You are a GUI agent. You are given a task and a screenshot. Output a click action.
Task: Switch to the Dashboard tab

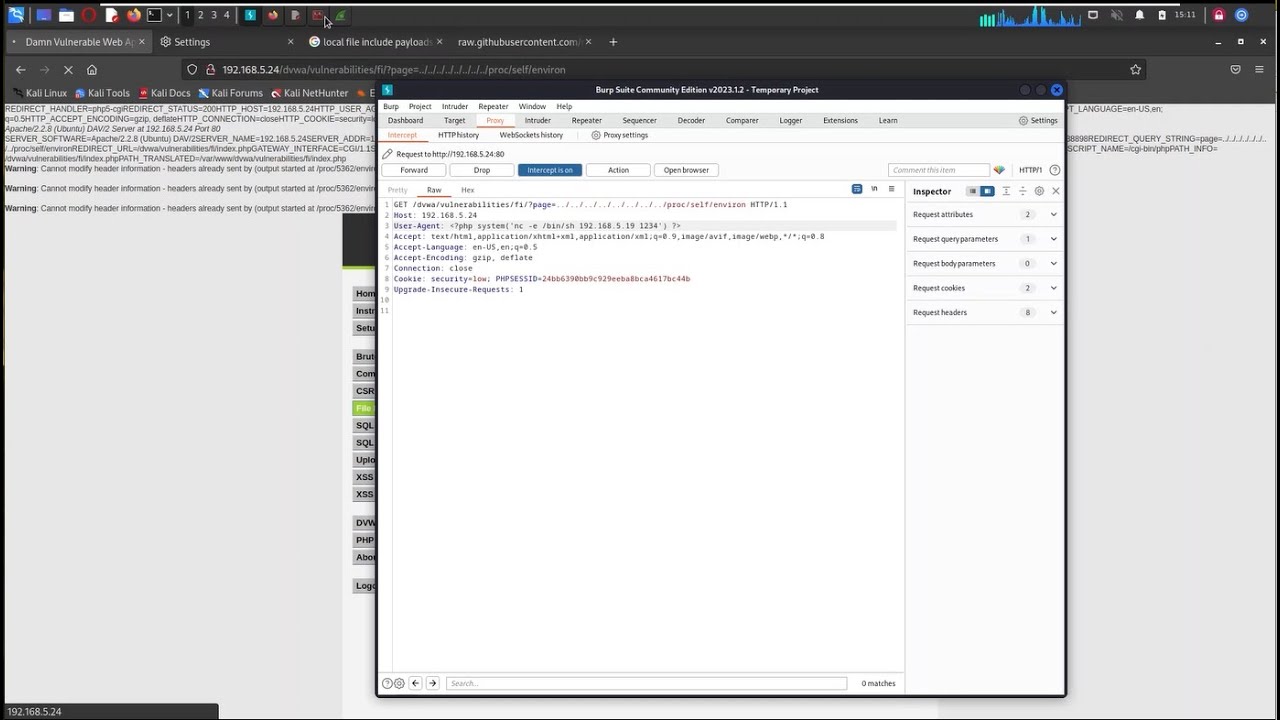tap(405, 120)
